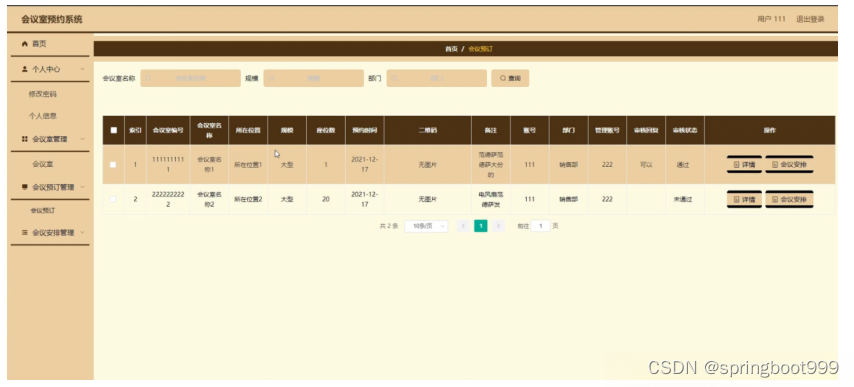854x387 pixels.
Task: Go to previous page with left arrow
Action: coord(463,226)
